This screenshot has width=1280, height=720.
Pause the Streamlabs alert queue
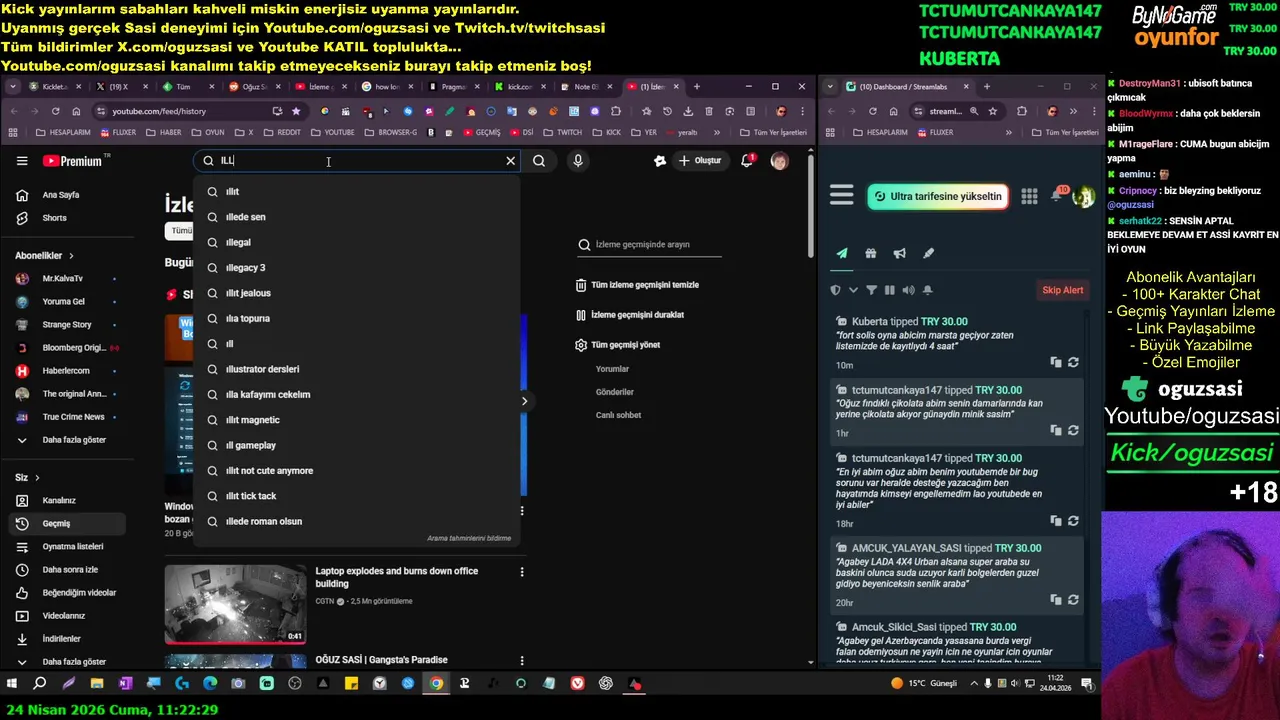coord(889,290)
